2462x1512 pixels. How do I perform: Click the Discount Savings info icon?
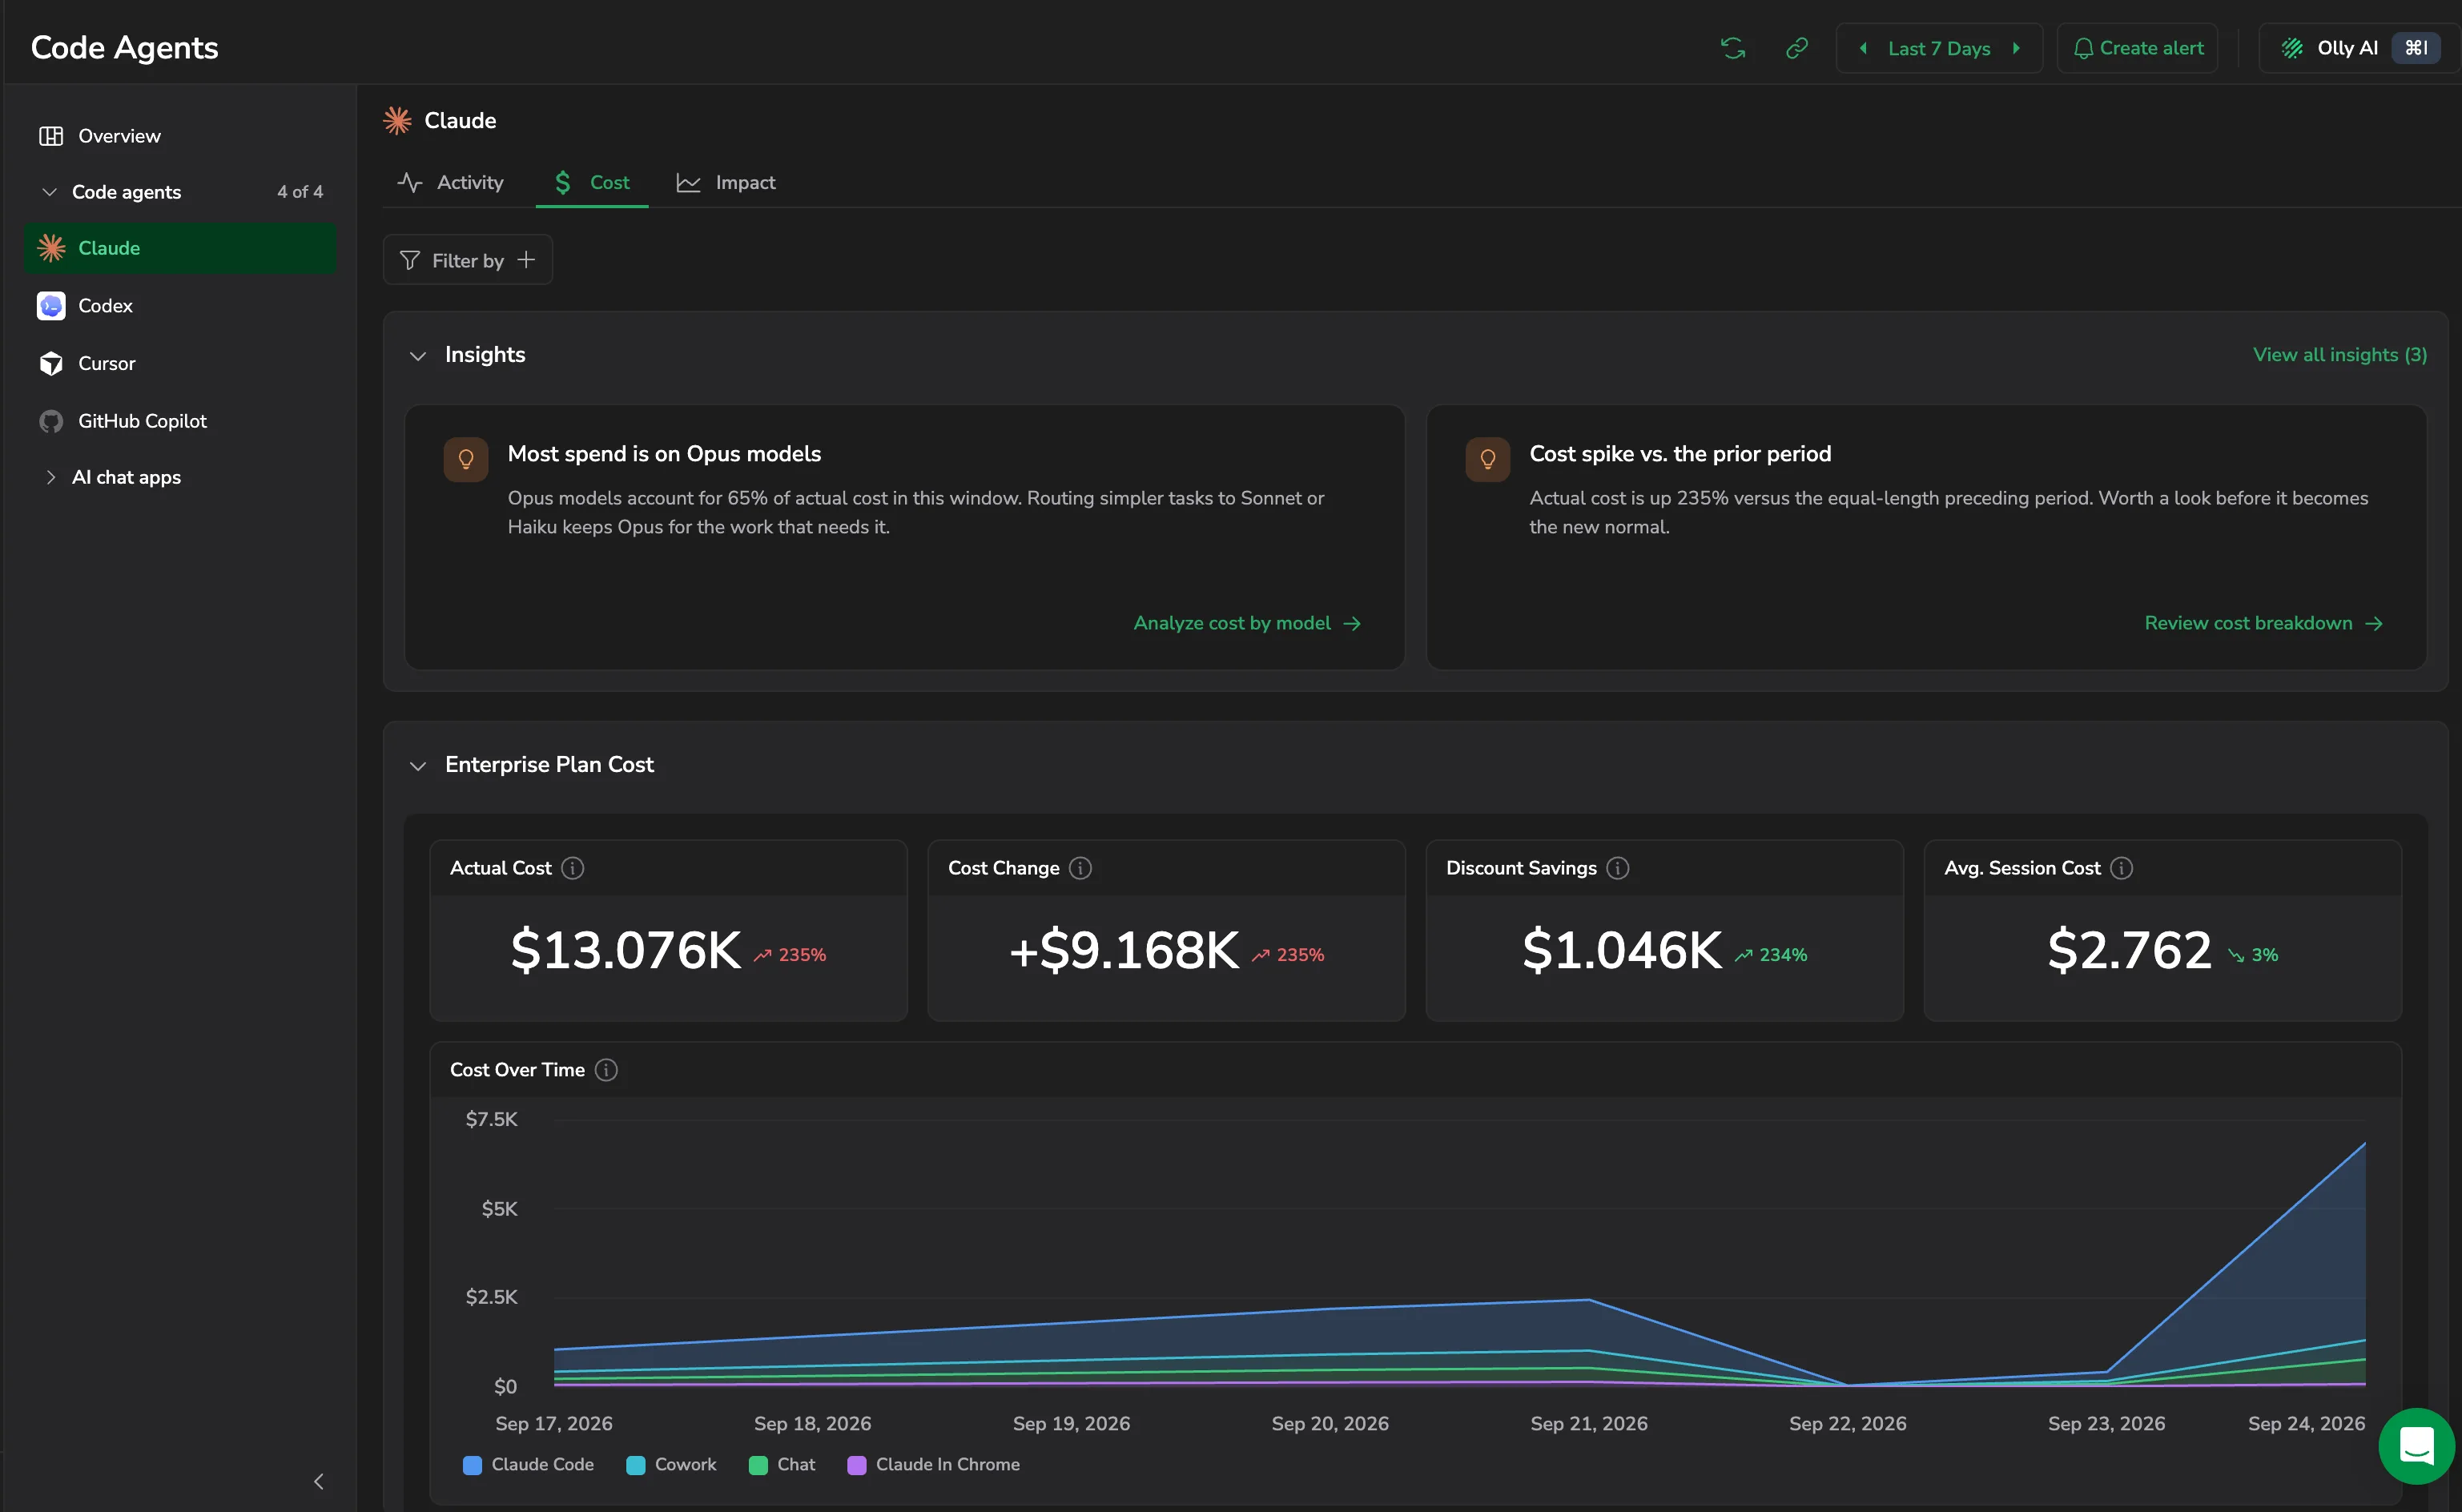tap(1618, 868)
